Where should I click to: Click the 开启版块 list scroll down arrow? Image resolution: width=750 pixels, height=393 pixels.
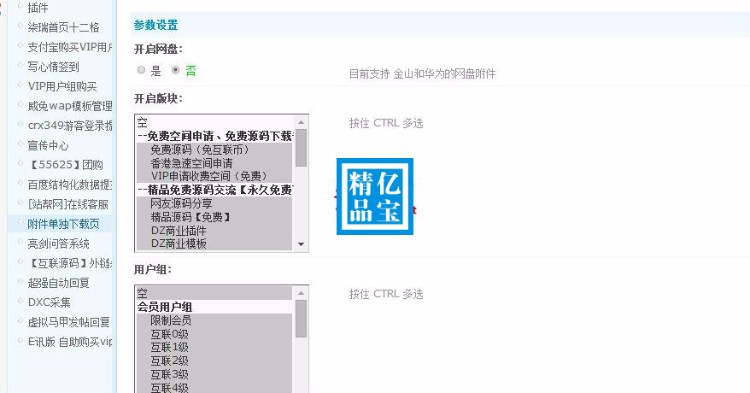pyautogui.click(x=301, y=244)
